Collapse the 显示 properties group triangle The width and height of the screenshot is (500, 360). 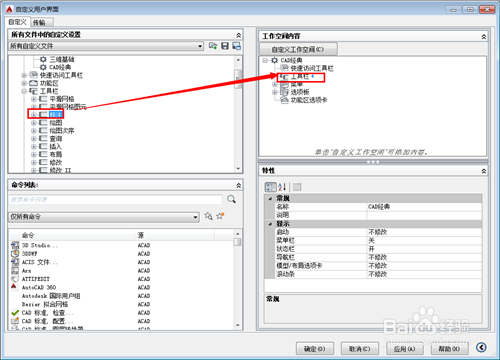pos(270,224)
